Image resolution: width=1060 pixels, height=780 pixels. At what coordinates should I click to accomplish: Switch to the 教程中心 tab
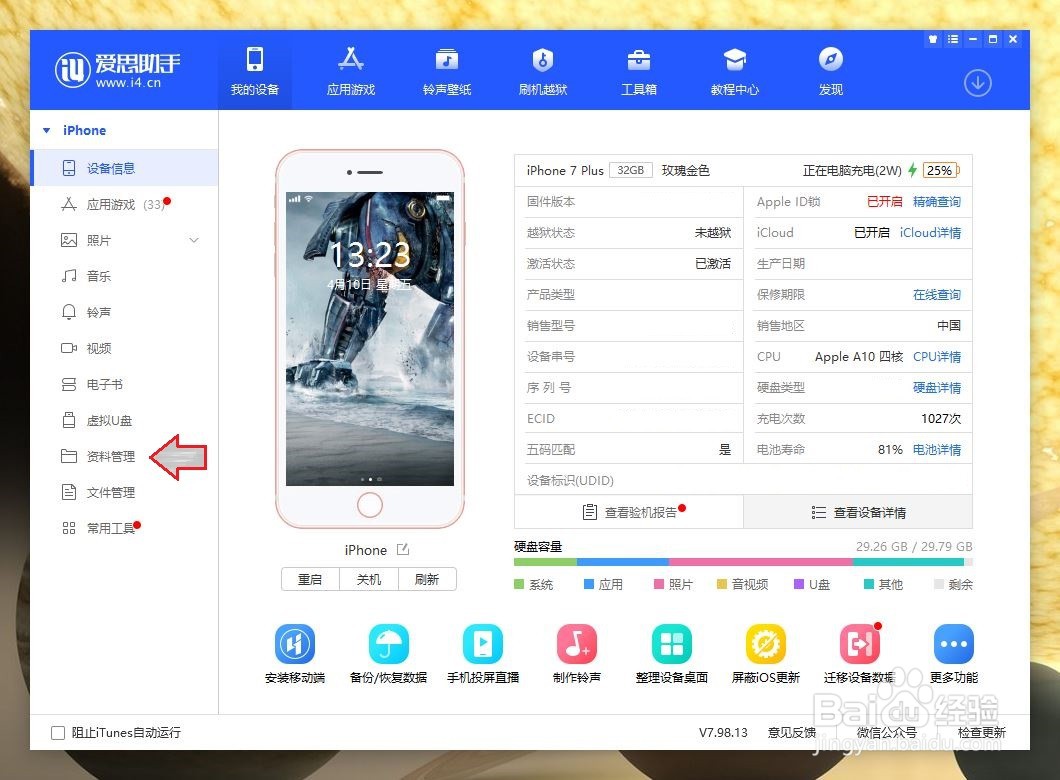(x=734, y=69)
